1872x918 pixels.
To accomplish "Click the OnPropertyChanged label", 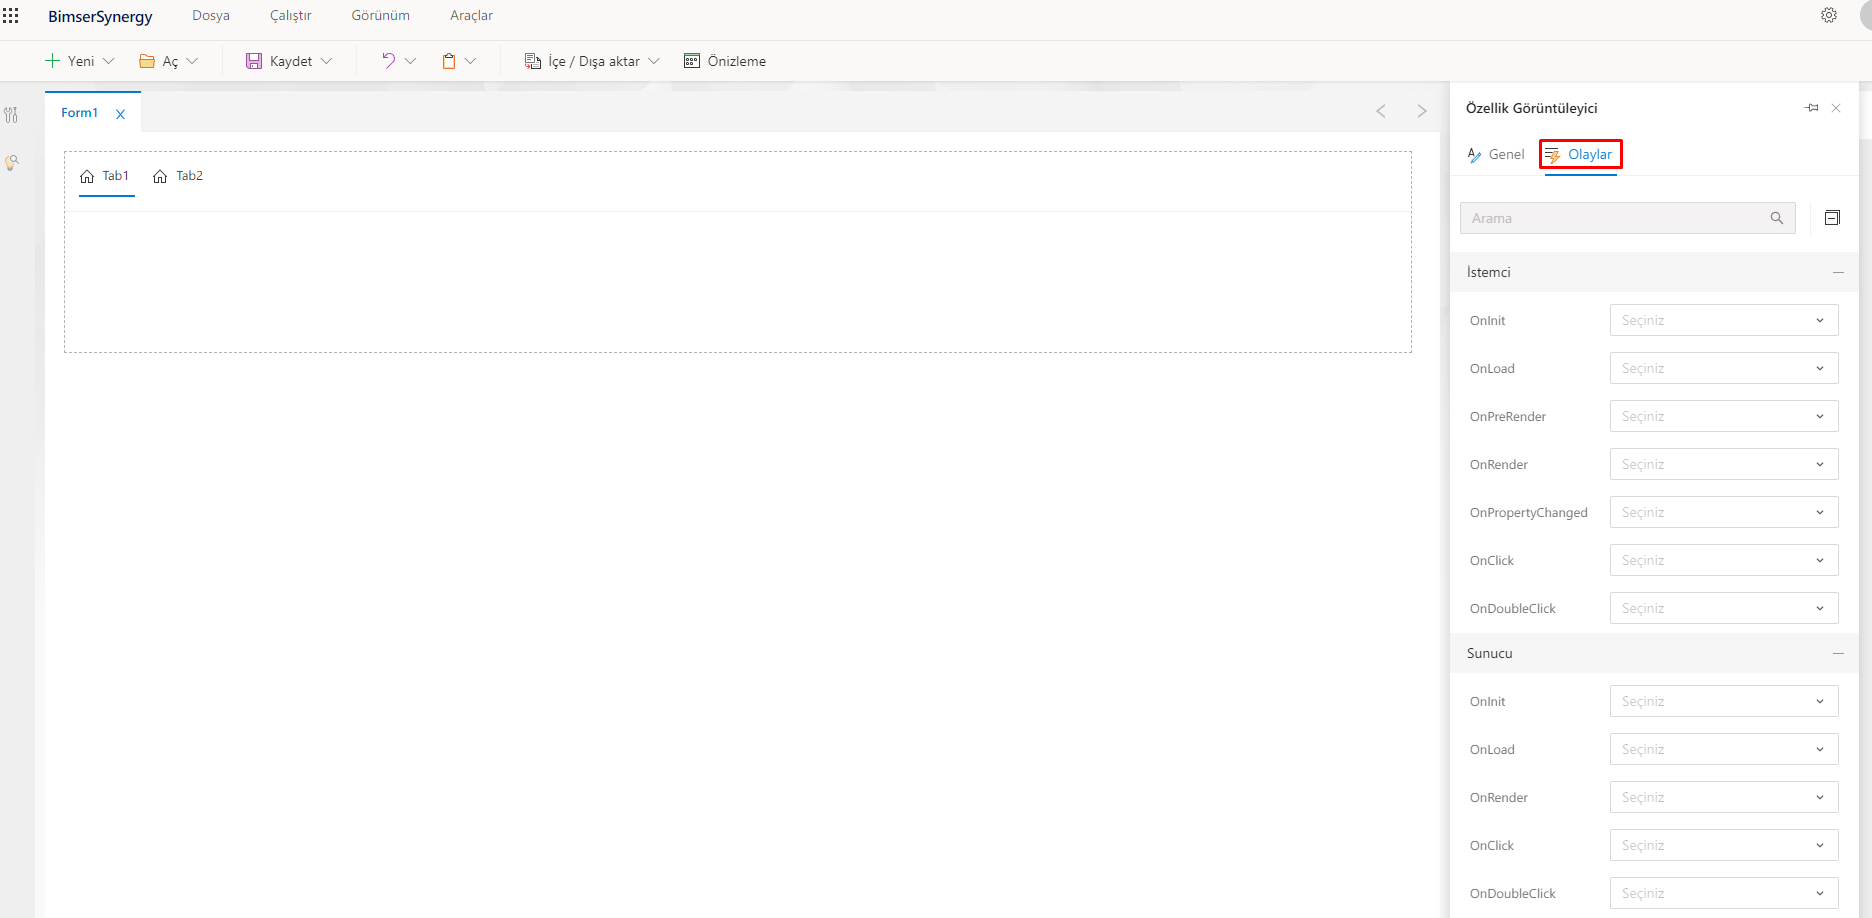I will click(x=1529, y=512).
